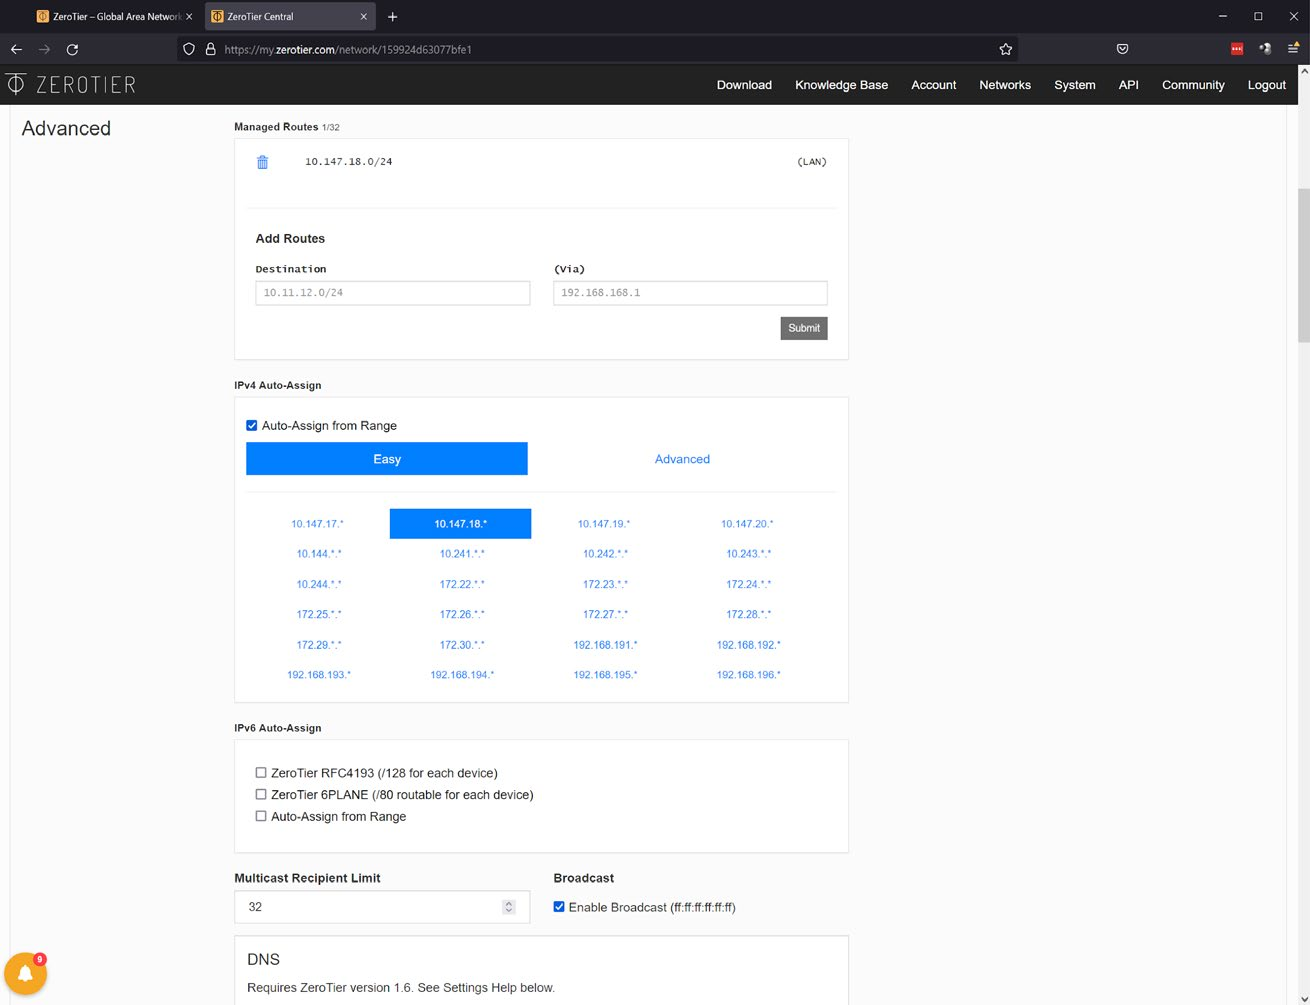Go back to the previous page

(x=16, y=49)
